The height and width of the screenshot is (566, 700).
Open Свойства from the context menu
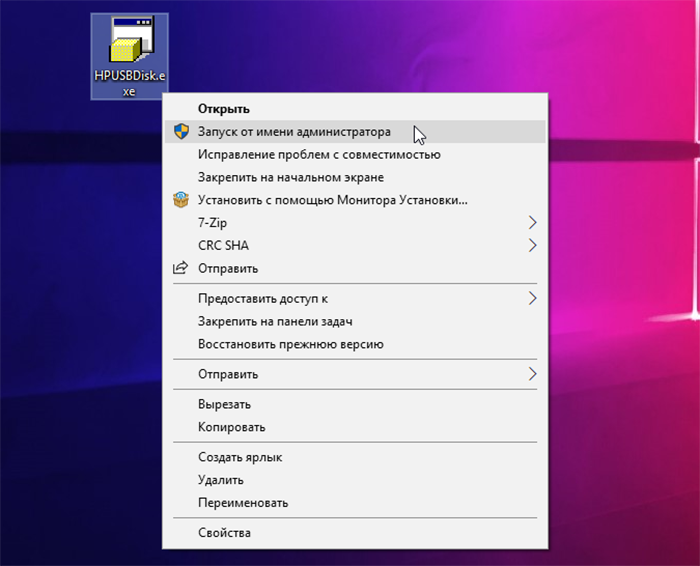355,533
